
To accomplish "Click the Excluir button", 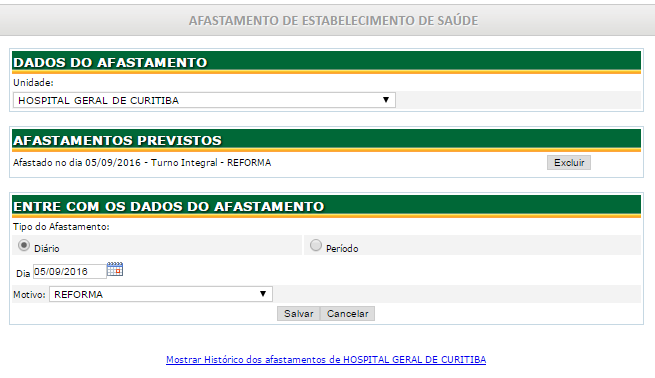I will tap(569, 162).
